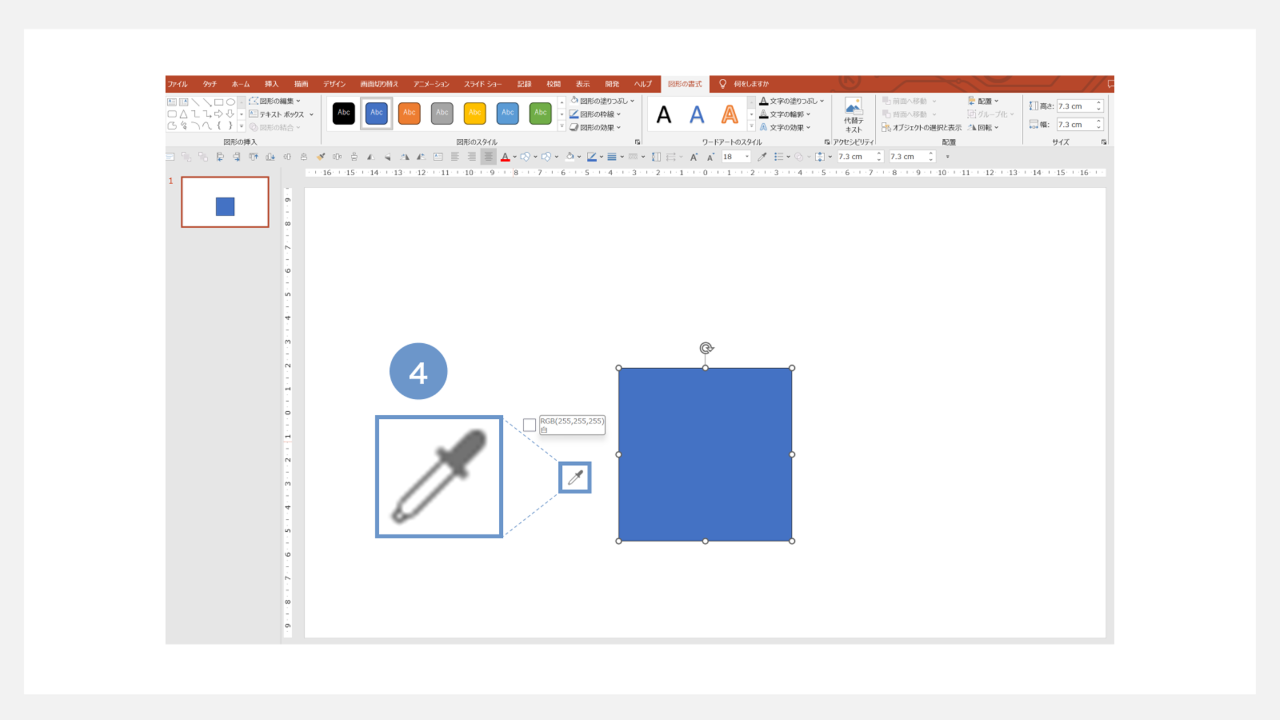Screen dimensions: 1280x720
Task: Open the quick toolbar customize arrow
Action: pyautogui.click(x=947, y=157)
